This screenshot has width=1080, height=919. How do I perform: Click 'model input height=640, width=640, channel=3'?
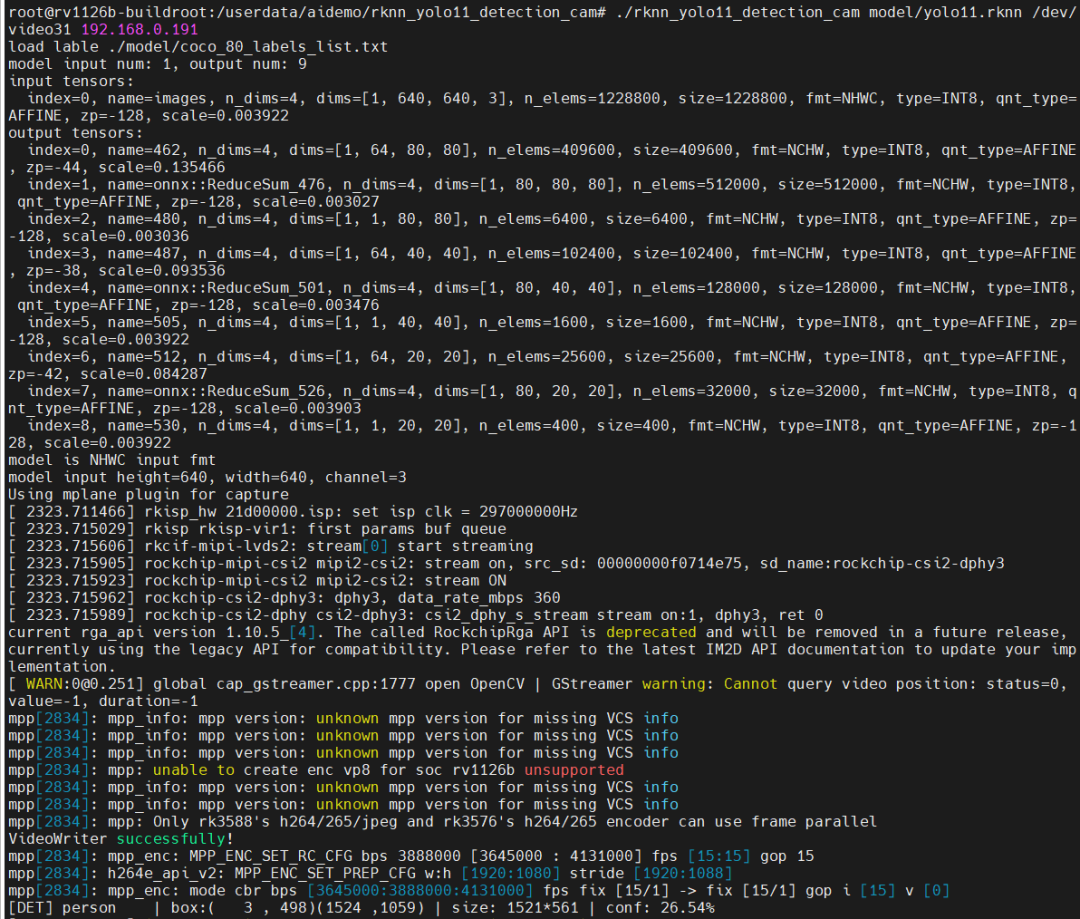tap(207, 477)
